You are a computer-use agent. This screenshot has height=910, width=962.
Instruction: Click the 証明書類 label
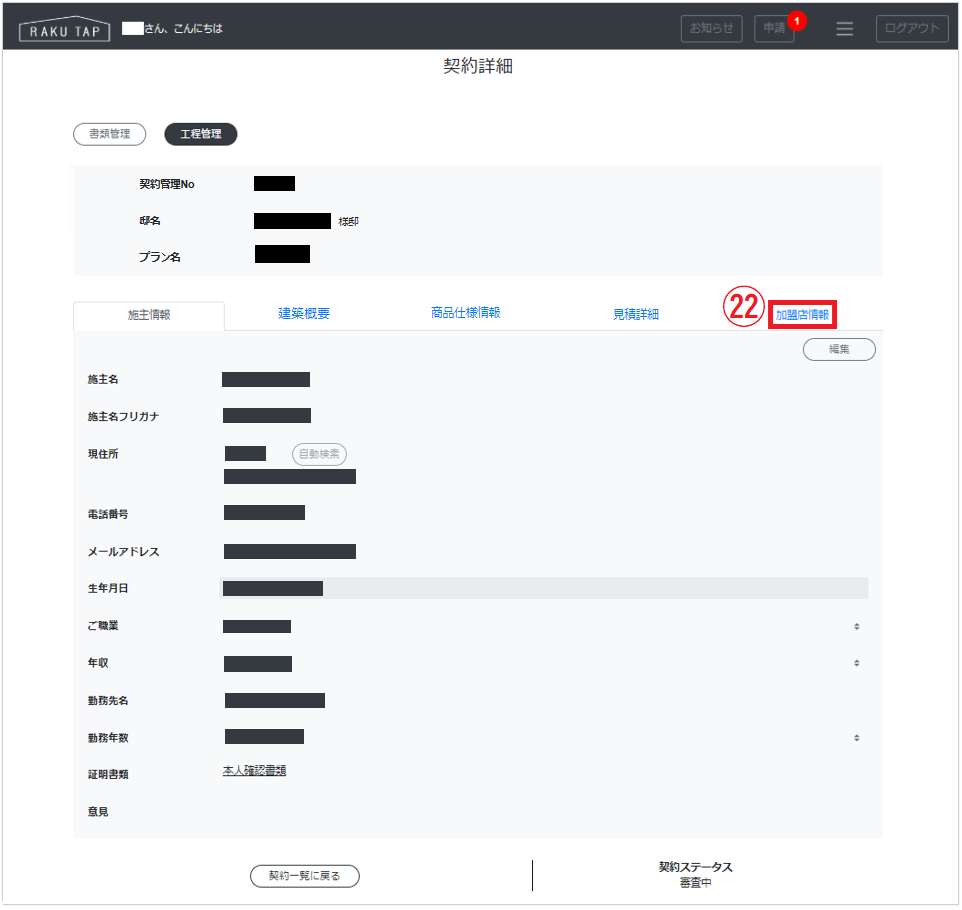point(108,774)
